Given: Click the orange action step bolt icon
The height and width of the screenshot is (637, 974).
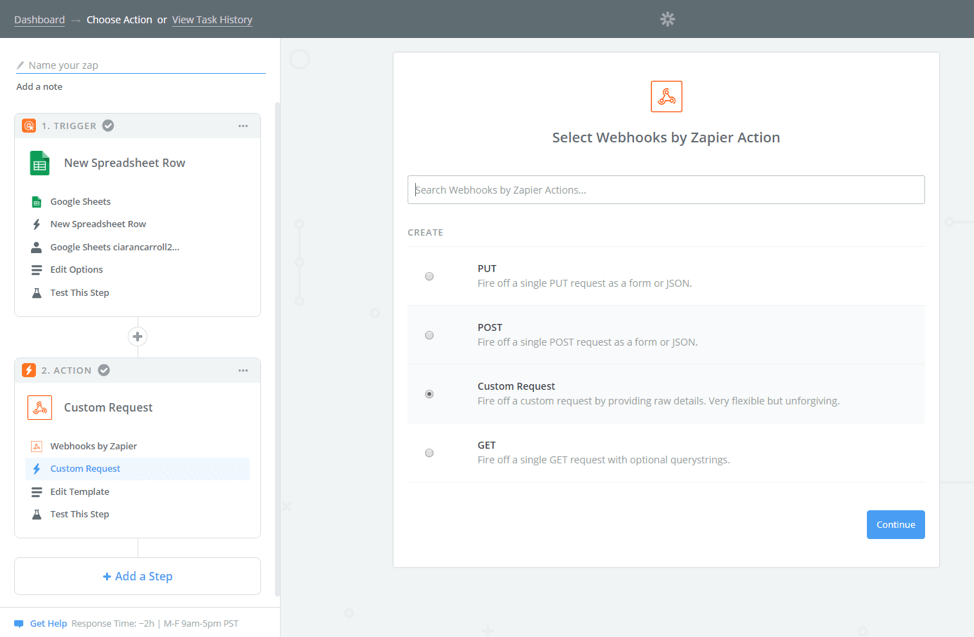Looking at the screenshot, I should [x=29, y=370].
